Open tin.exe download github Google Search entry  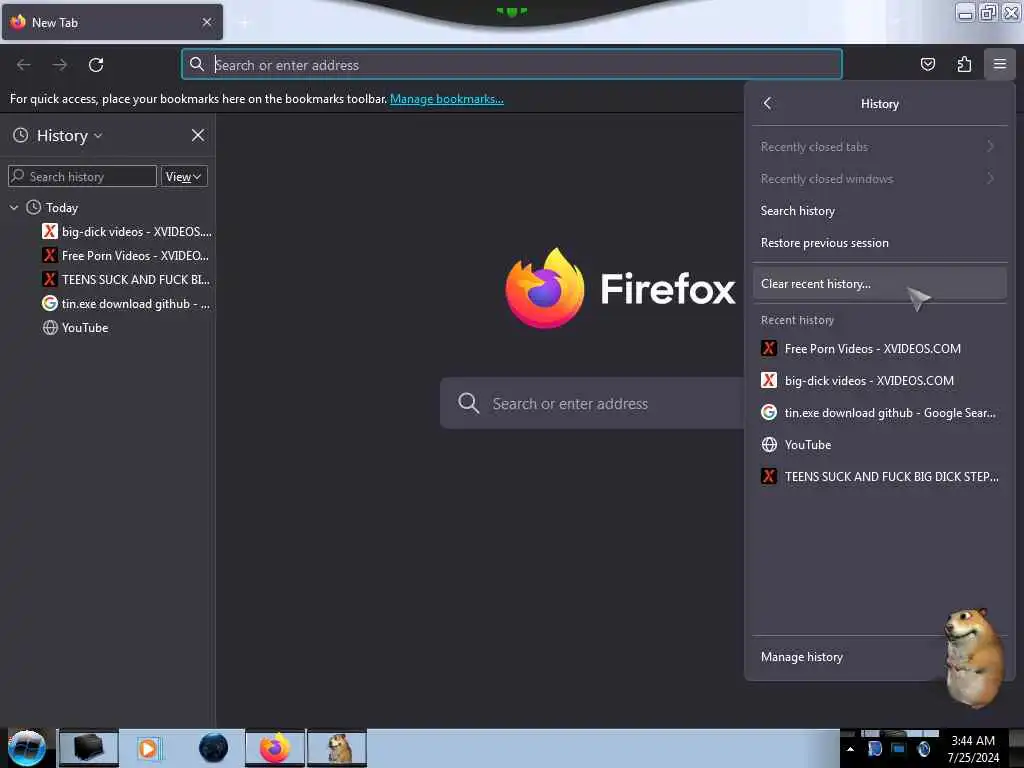[x=880, y=412]
